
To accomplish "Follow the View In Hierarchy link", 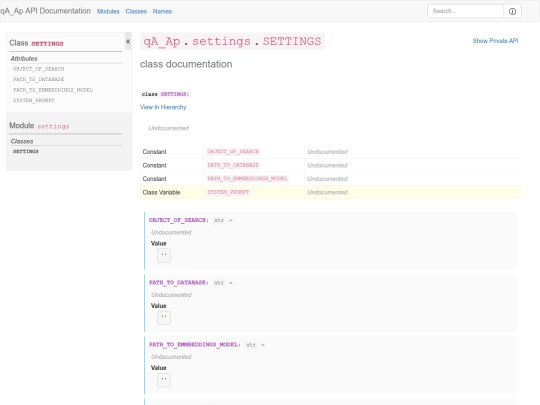I will tap(163, 107).
